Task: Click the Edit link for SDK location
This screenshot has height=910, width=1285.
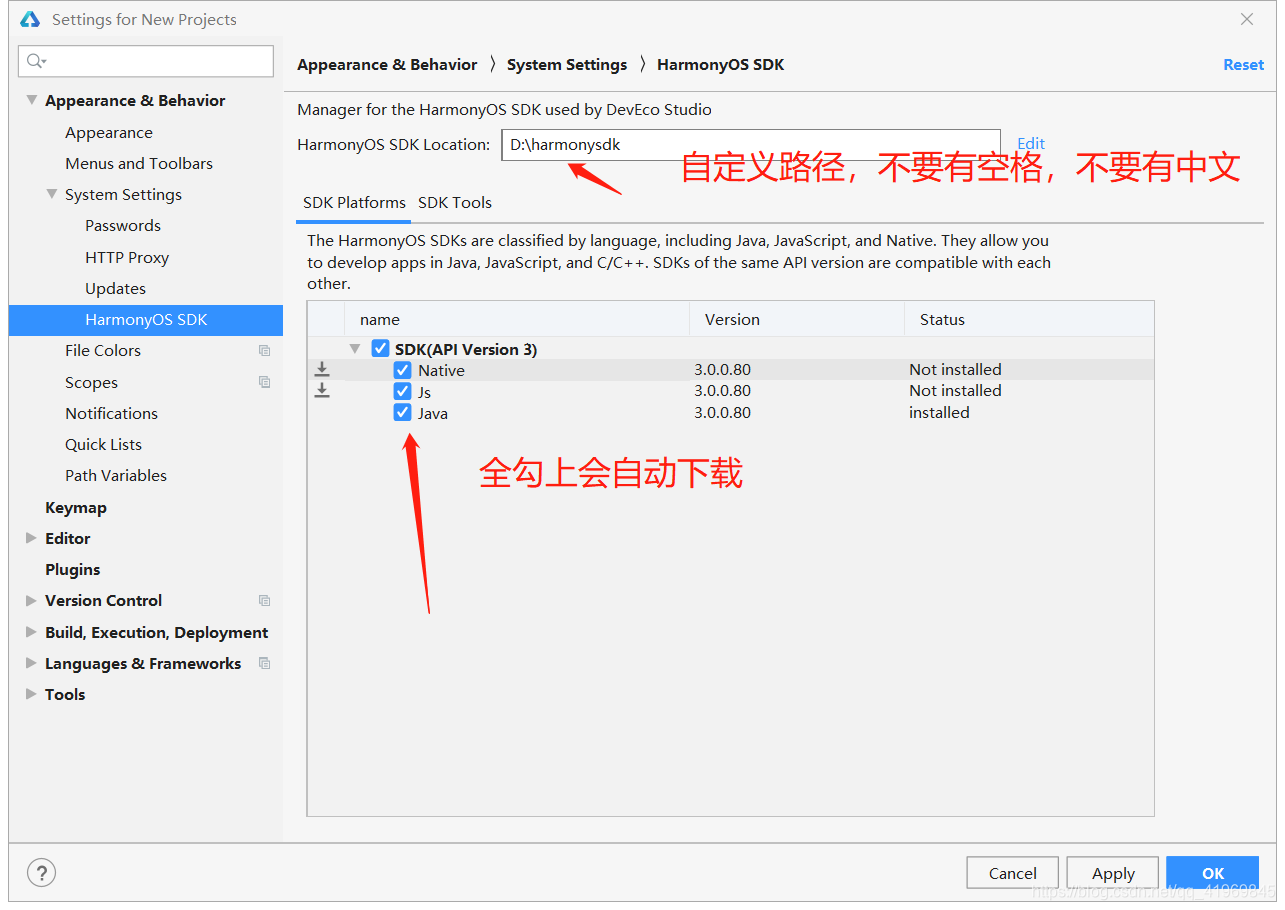Action: [1031, 144]
